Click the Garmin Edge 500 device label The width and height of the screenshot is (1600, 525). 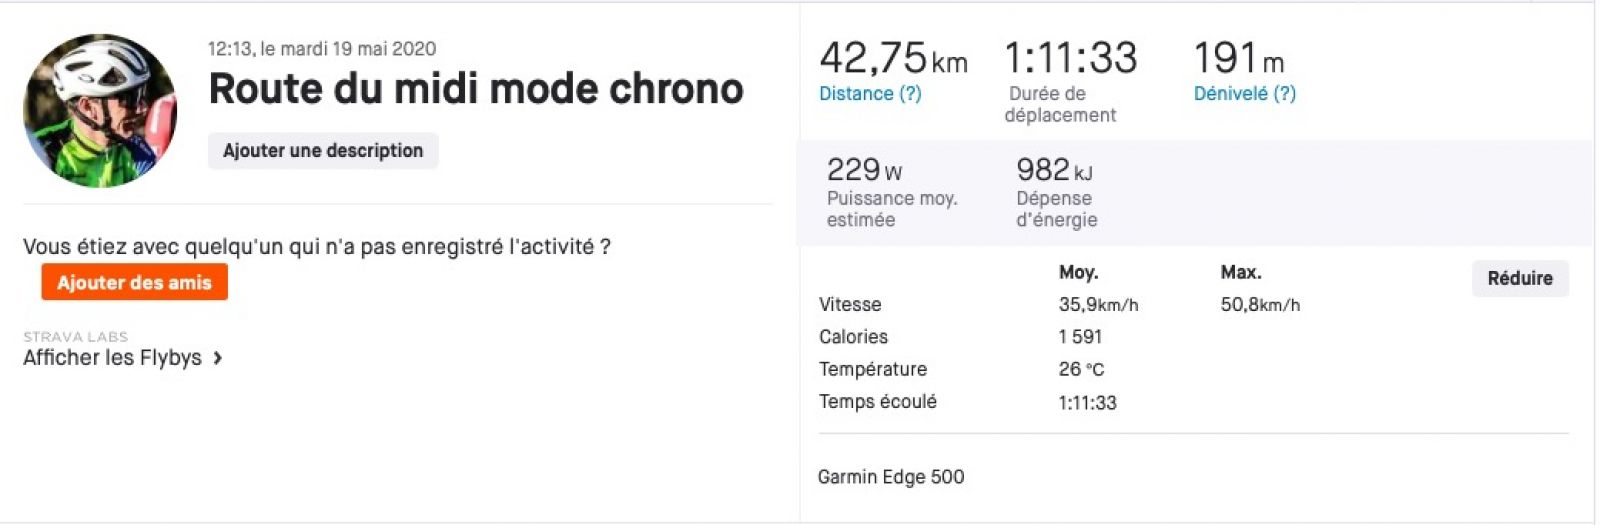click(x=891, y=477)
